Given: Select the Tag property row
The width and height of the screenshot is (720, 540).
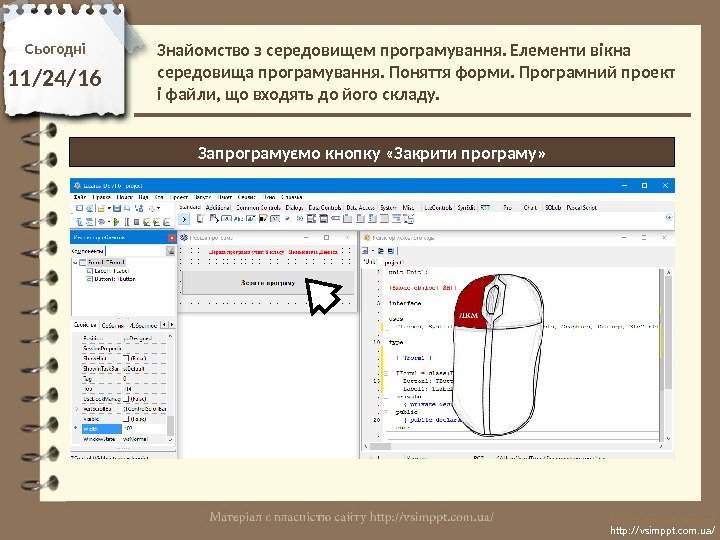Looking at the screenshot, I should pyautogui.click(x=123, y=379).
